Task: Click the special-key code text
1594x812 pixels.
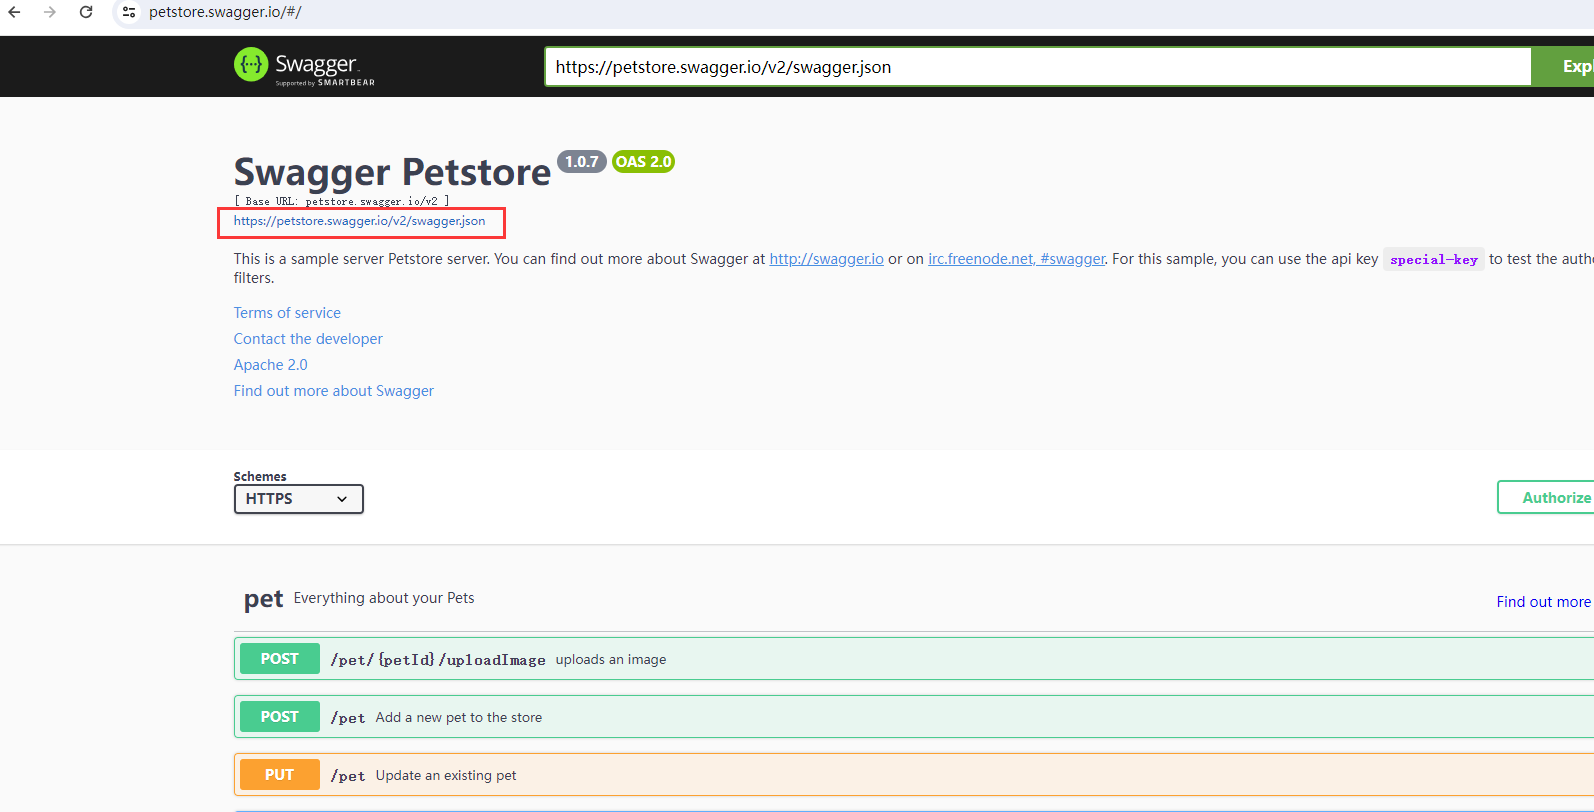Action: click(1434, 260)
